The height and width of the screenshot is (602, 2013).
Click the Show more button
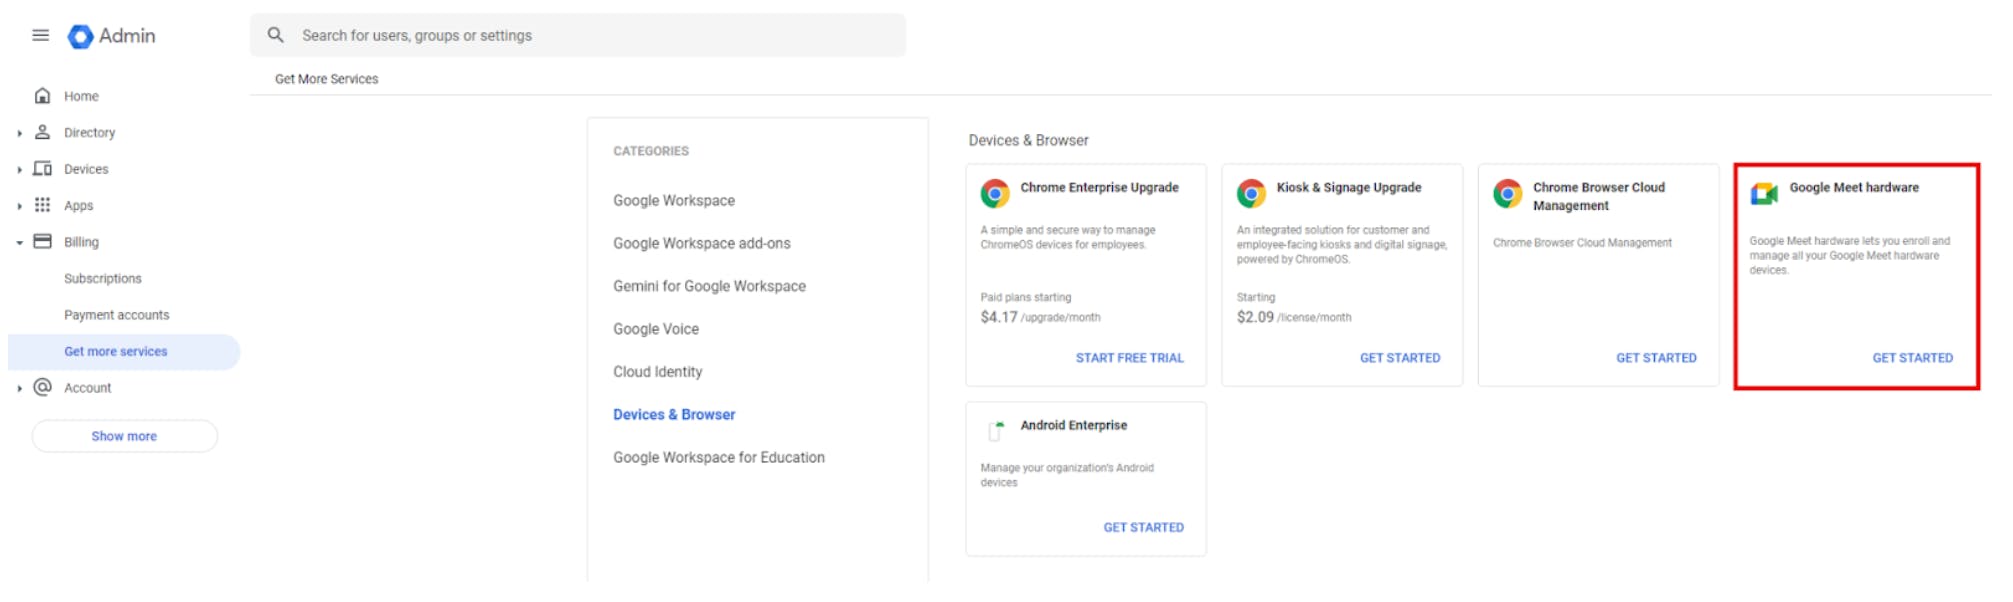tap(124, 436)
